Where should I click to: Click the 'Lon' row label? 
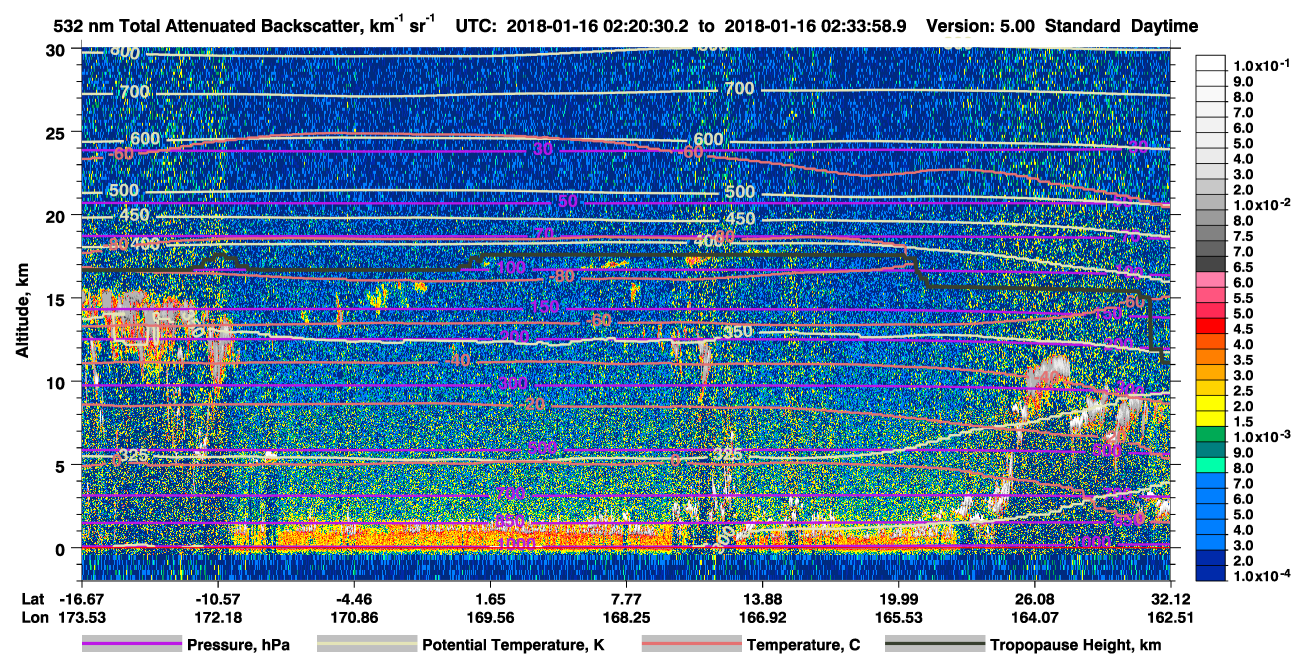(33, 617)
